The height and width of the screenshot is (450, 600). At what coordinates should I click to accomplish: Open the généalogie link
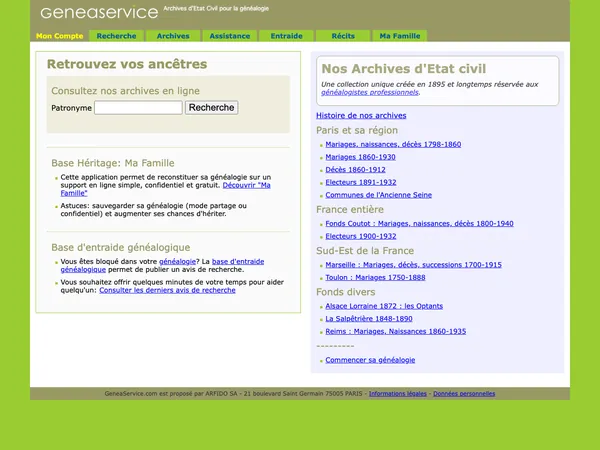tap(177, 261)
